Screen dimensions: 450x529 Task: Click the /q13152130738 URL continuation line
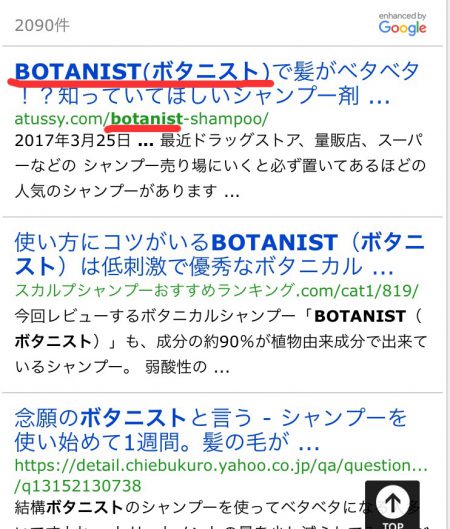click(x=78, y=486)
